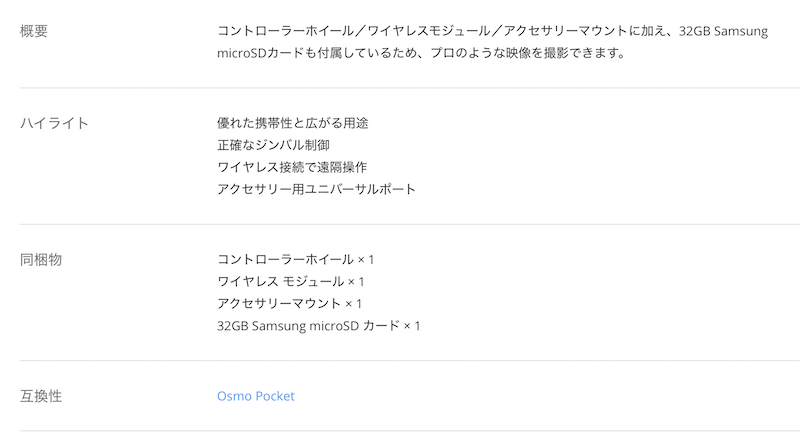Click the 同梱物 section label
800x447 pixels.
[41, 260]
